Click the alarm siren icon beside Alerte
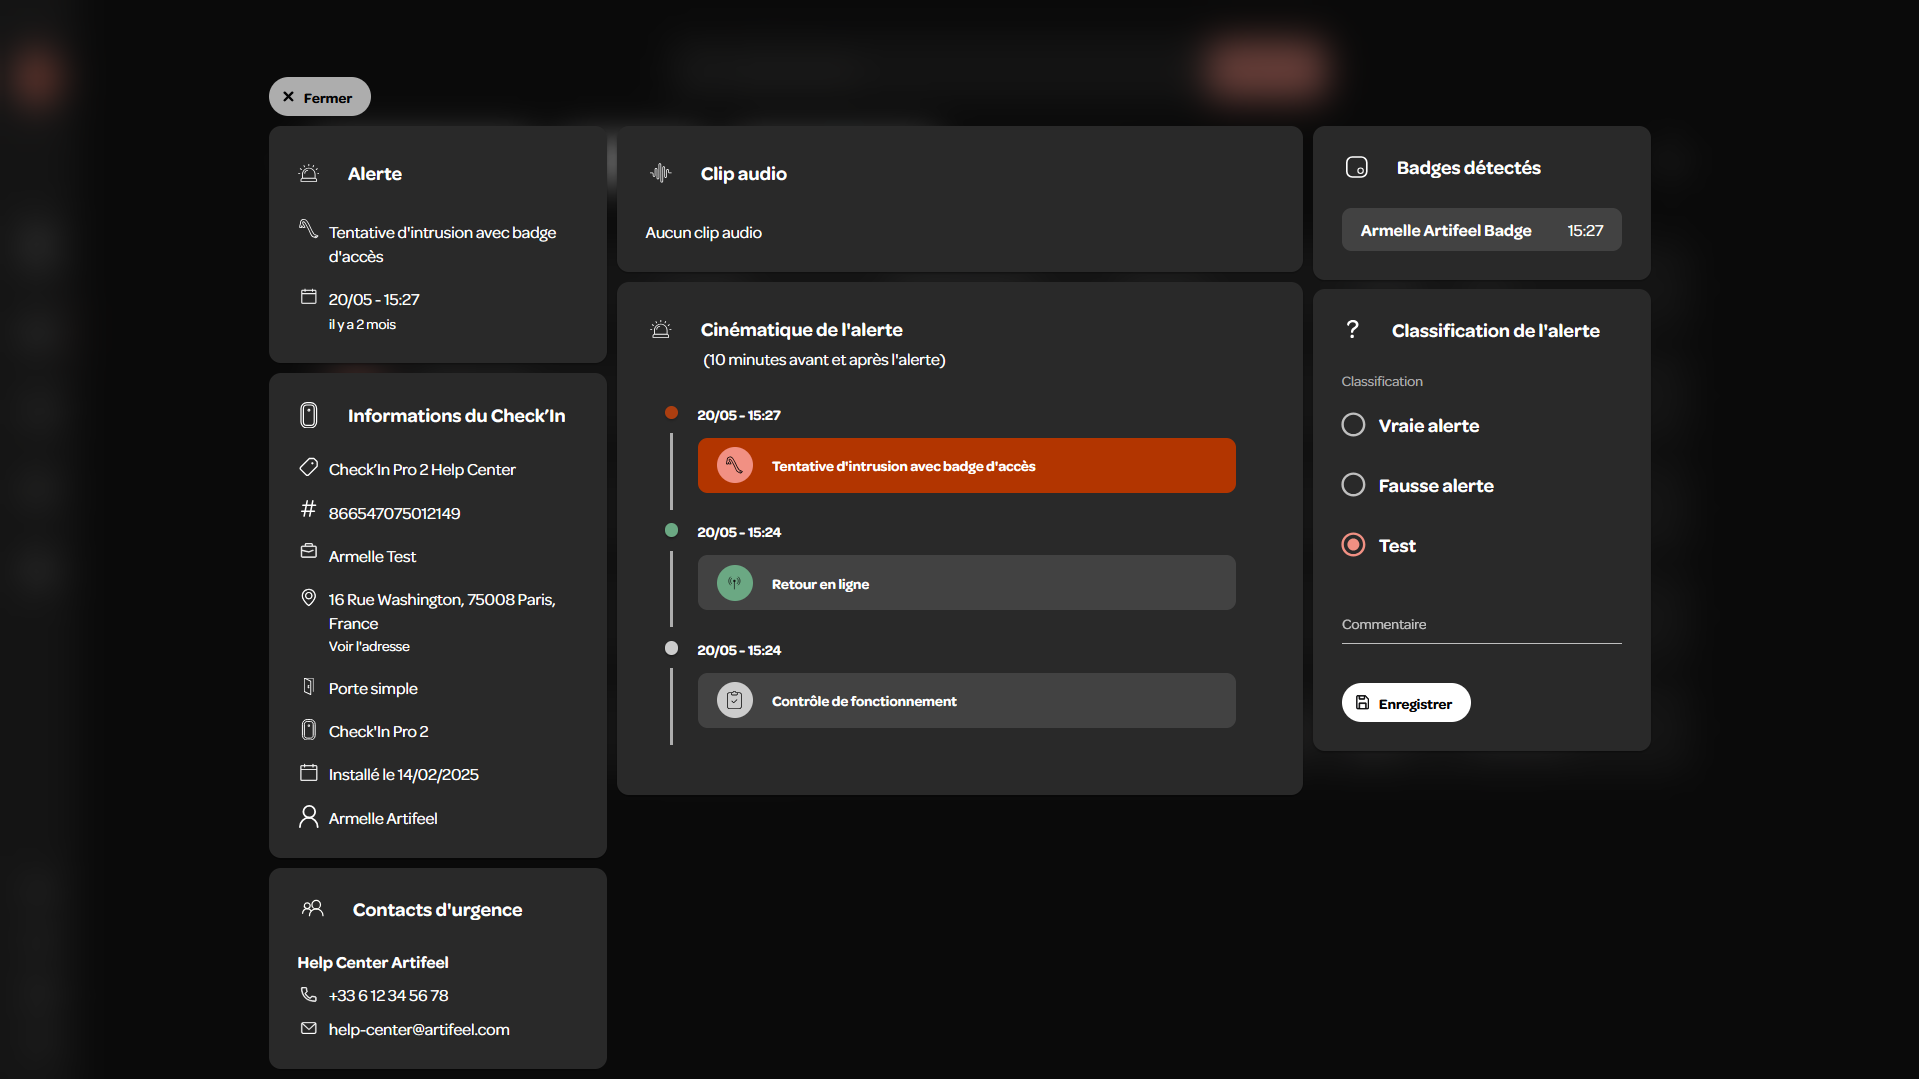 [309, 173]
